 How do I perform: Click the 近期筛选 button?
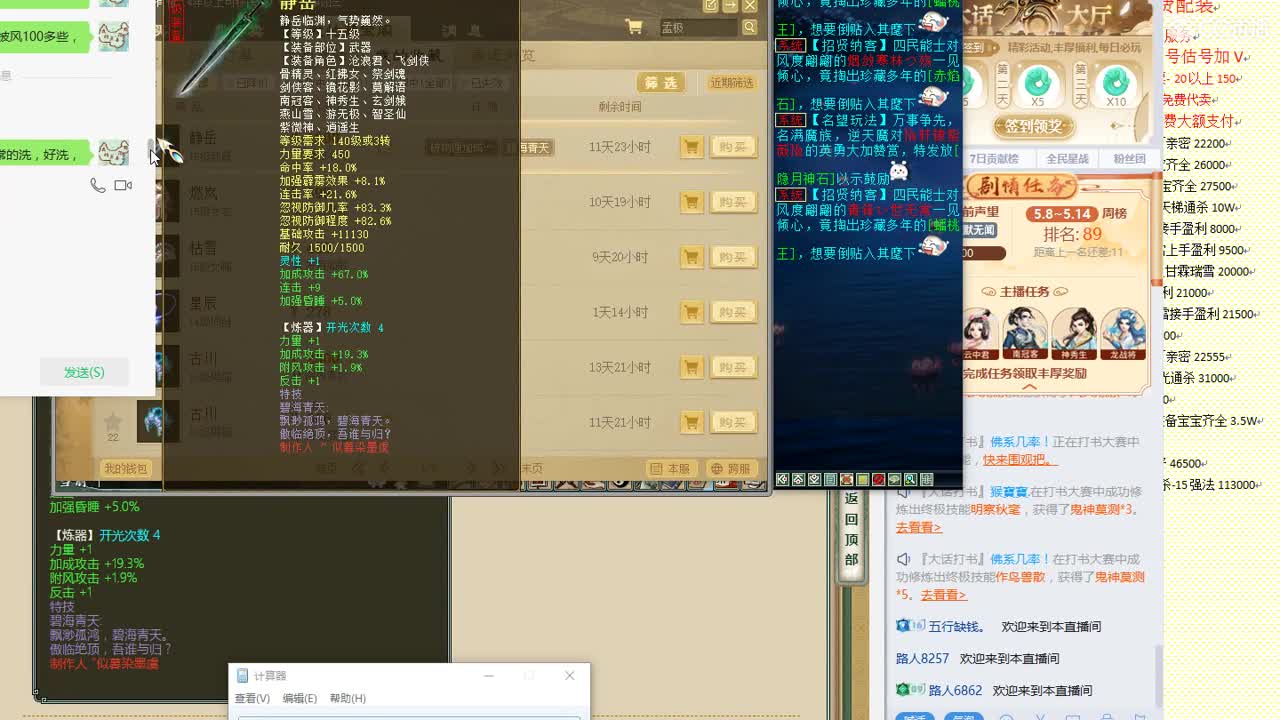(x=732, y=82)
